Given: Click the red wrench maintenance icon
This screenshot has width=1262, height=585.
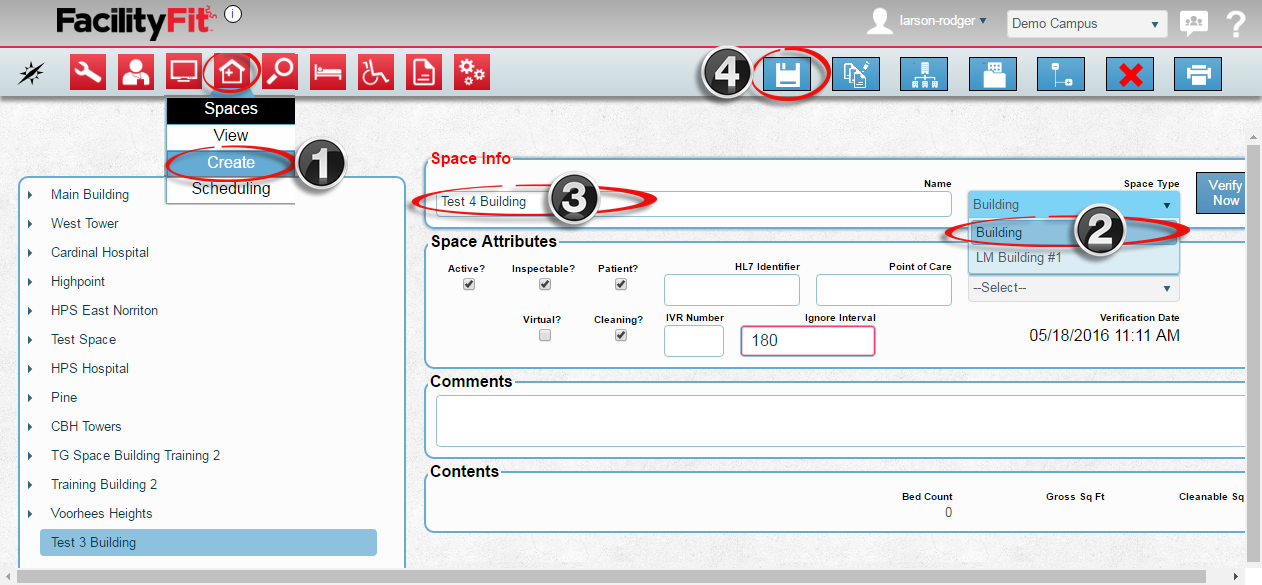Looking at the screenshot, I should tap(88, 72).
